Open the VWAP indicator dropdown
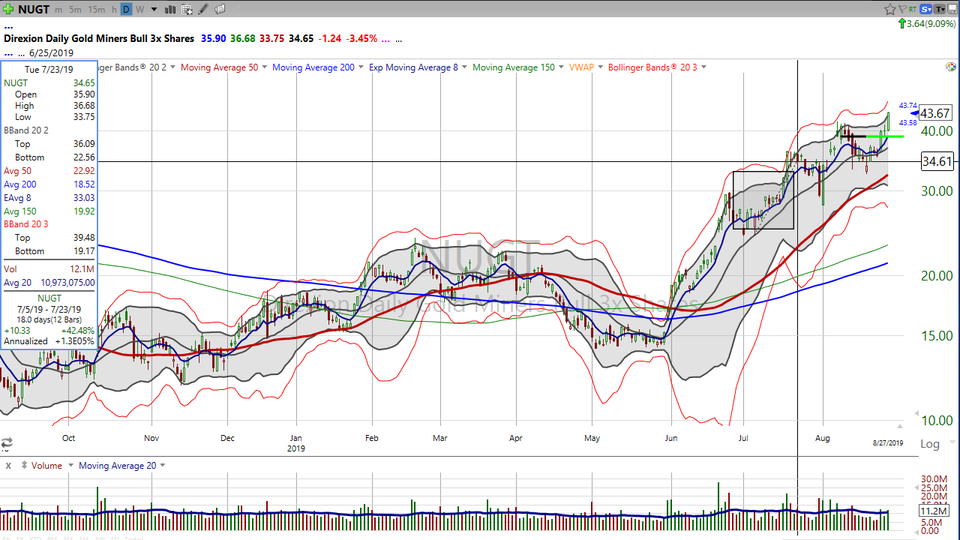Image resolution: width=960 pixels, height=540 pixels. [582, 67]
